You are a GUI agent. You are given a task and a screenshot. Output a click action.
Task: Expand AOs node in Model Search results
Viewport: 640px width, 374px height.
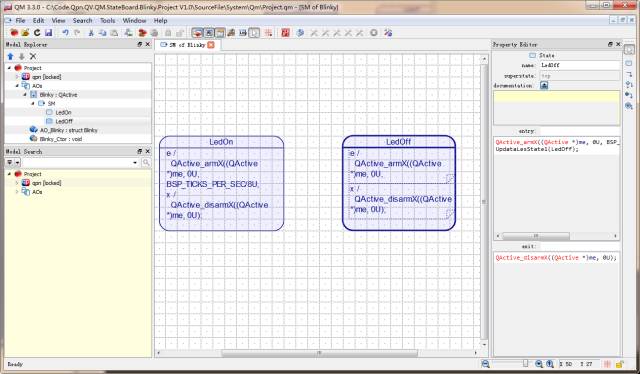[17, 192]
